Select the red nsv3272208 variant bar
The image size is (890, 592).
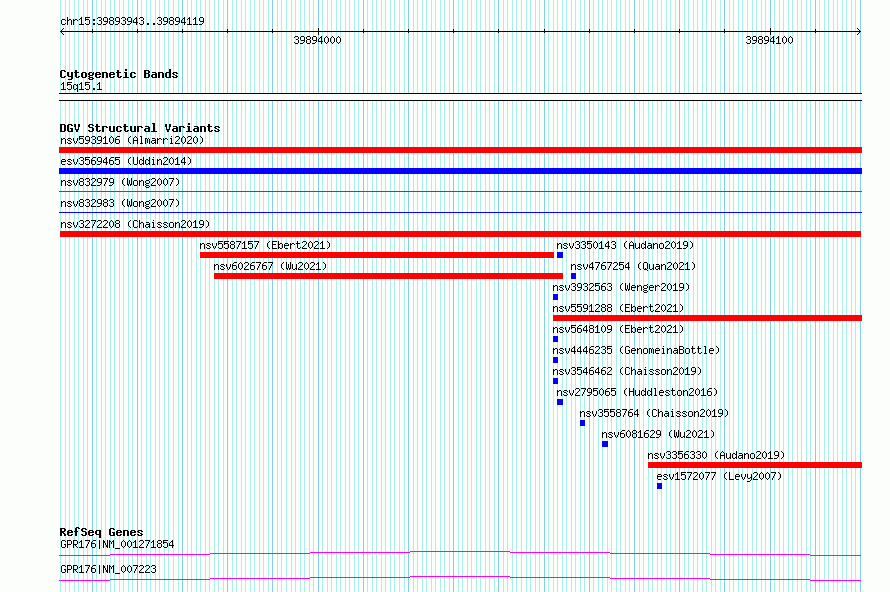tap(460, 234)
